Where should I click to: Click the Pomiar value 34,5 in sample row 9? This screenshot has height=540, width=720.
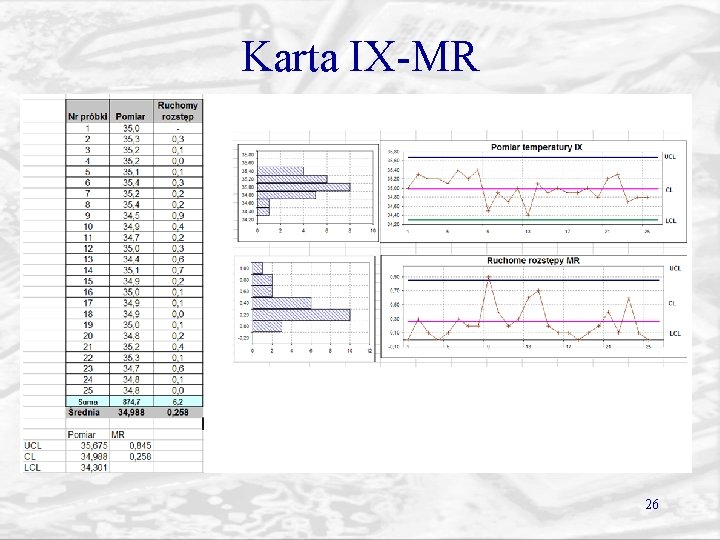pos(131,216)
